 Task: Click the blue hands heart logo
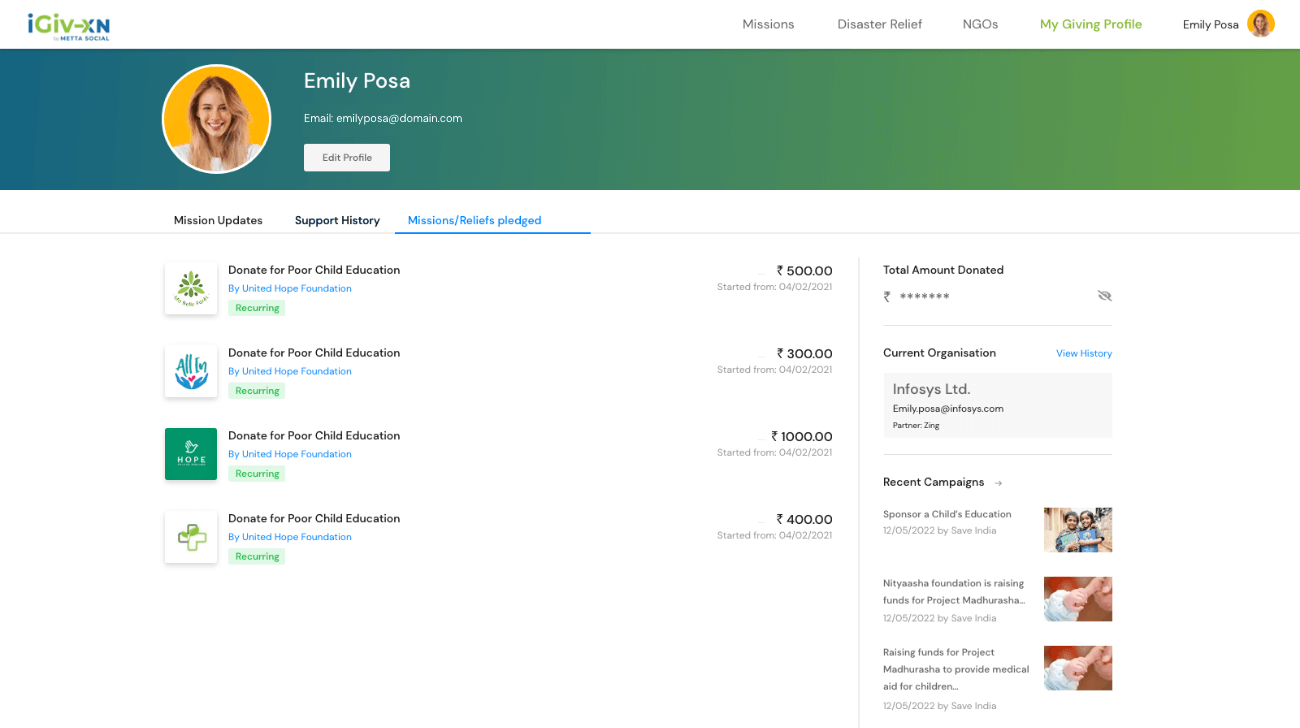(191, 372)
